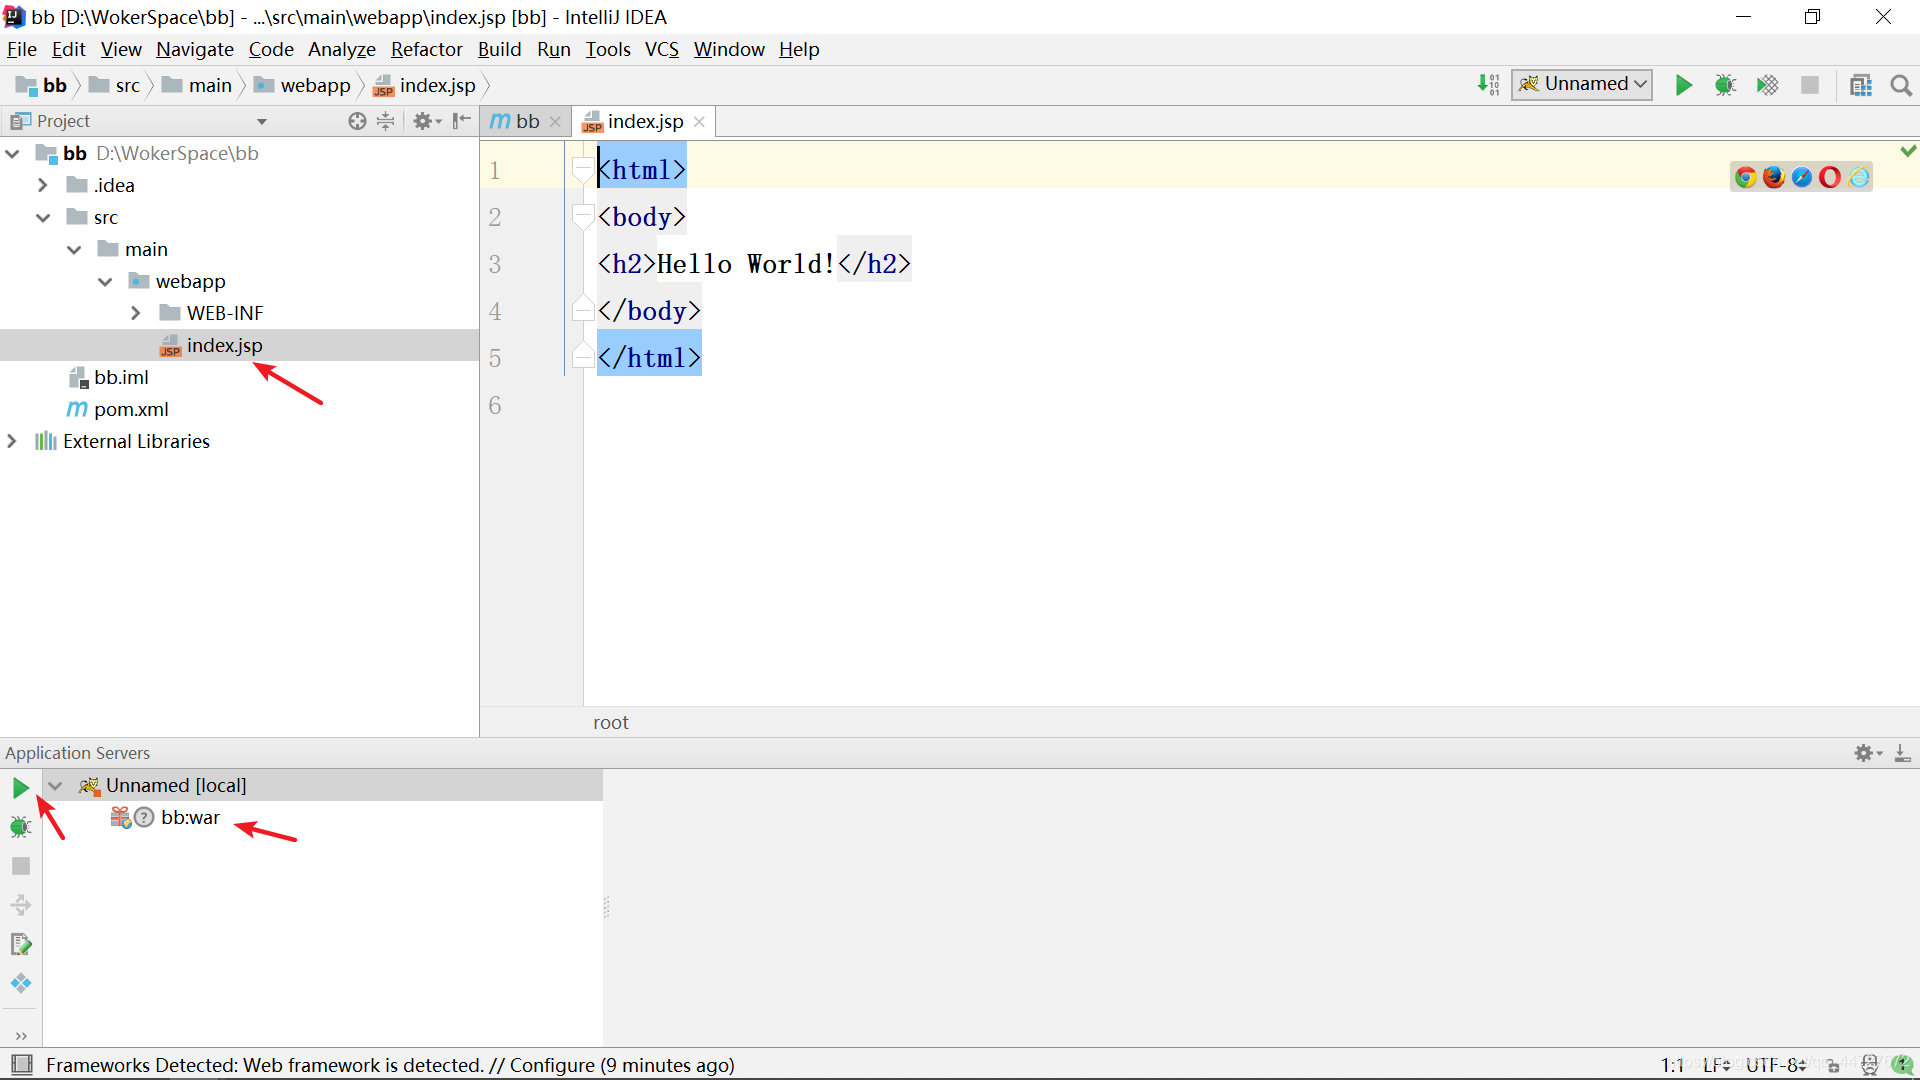The image size is (1920, 1080).
Task: Open Project panel settings gear
Action: [426, 121]
